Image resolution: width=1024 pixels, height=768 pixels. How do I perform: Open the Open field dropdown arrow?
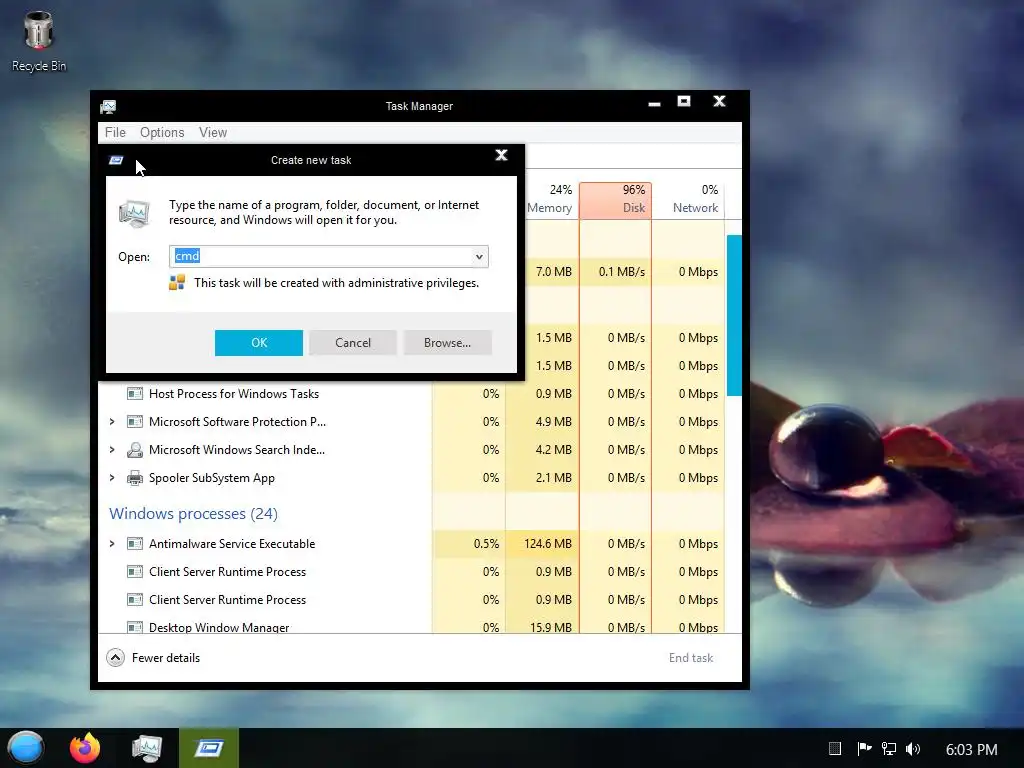479,257
